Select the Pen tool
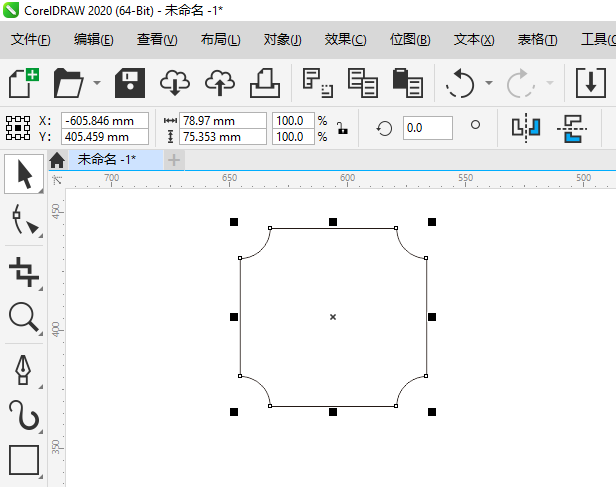The width and height of the screenshot is (616, 487). 23,369
